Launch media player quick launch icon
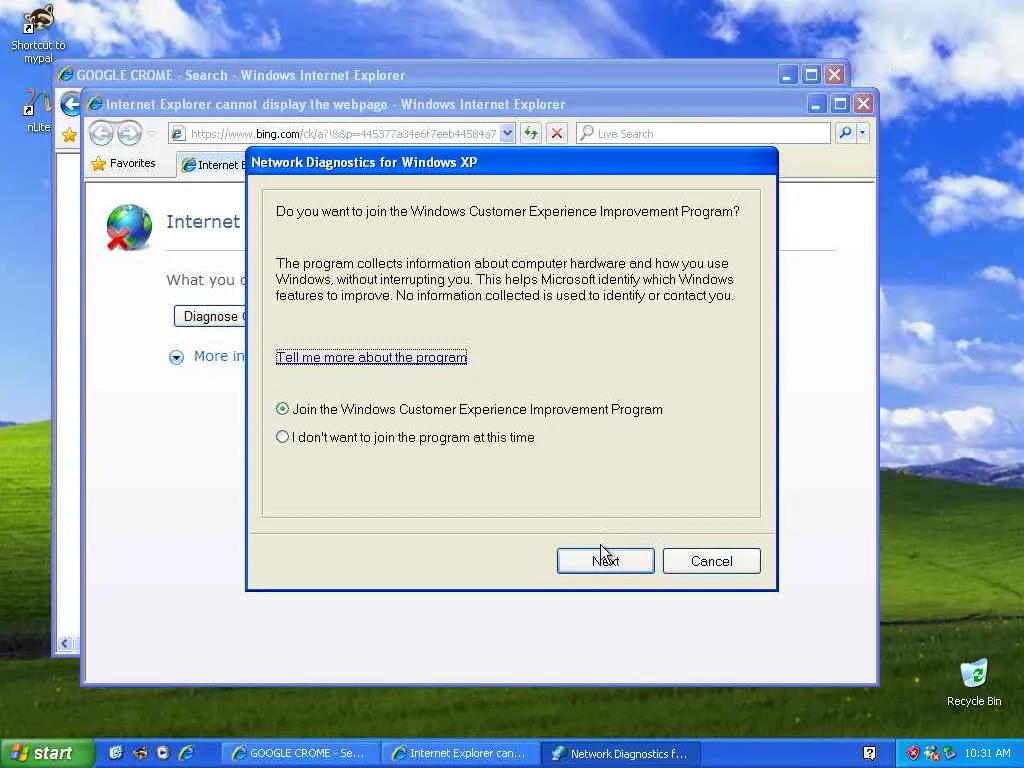1024x768 pixels. (x=163, y=753)
